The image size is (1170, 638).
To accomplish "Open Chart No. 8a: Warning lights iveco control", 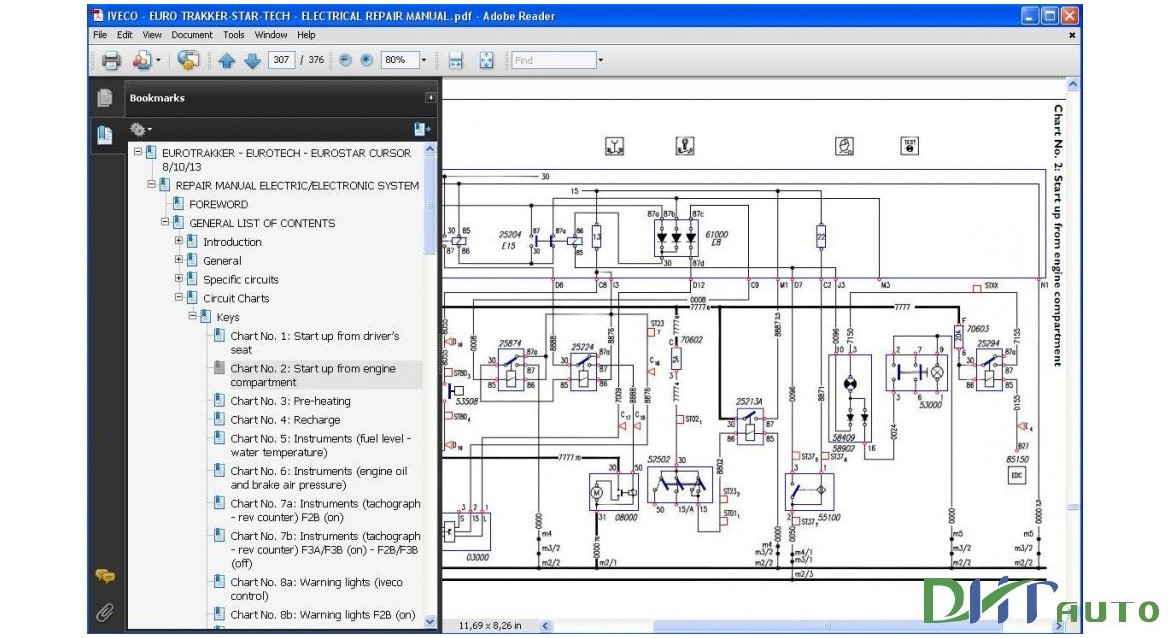I will [x=316, y=589].
